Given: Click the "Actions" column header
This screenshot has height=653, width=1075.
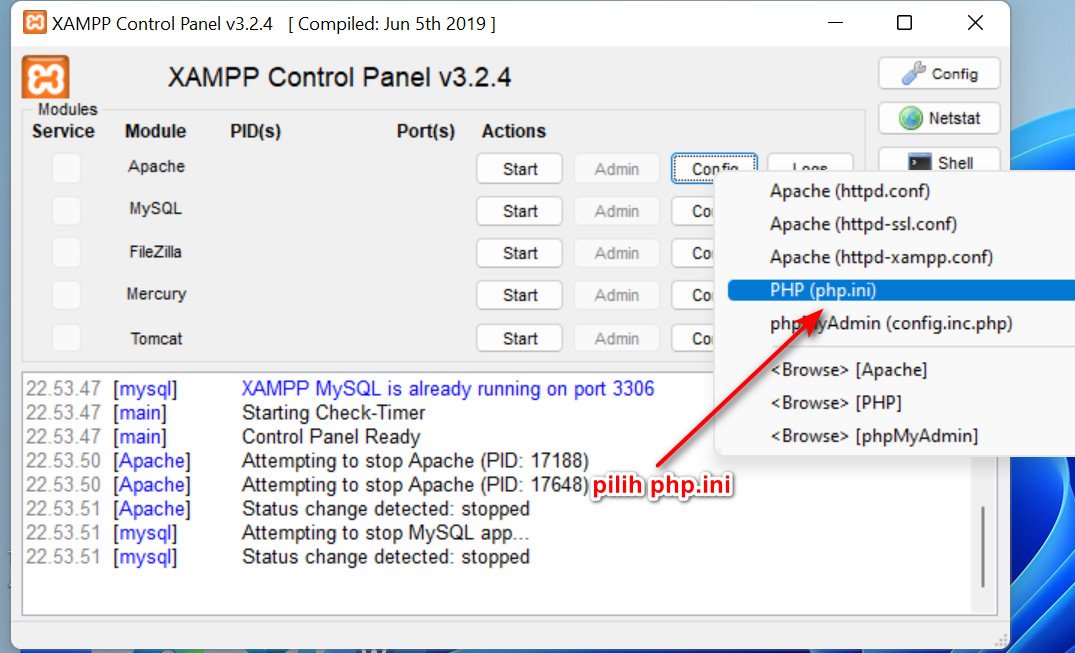Looking at the screenshot, I should click(x=514, y=131).
